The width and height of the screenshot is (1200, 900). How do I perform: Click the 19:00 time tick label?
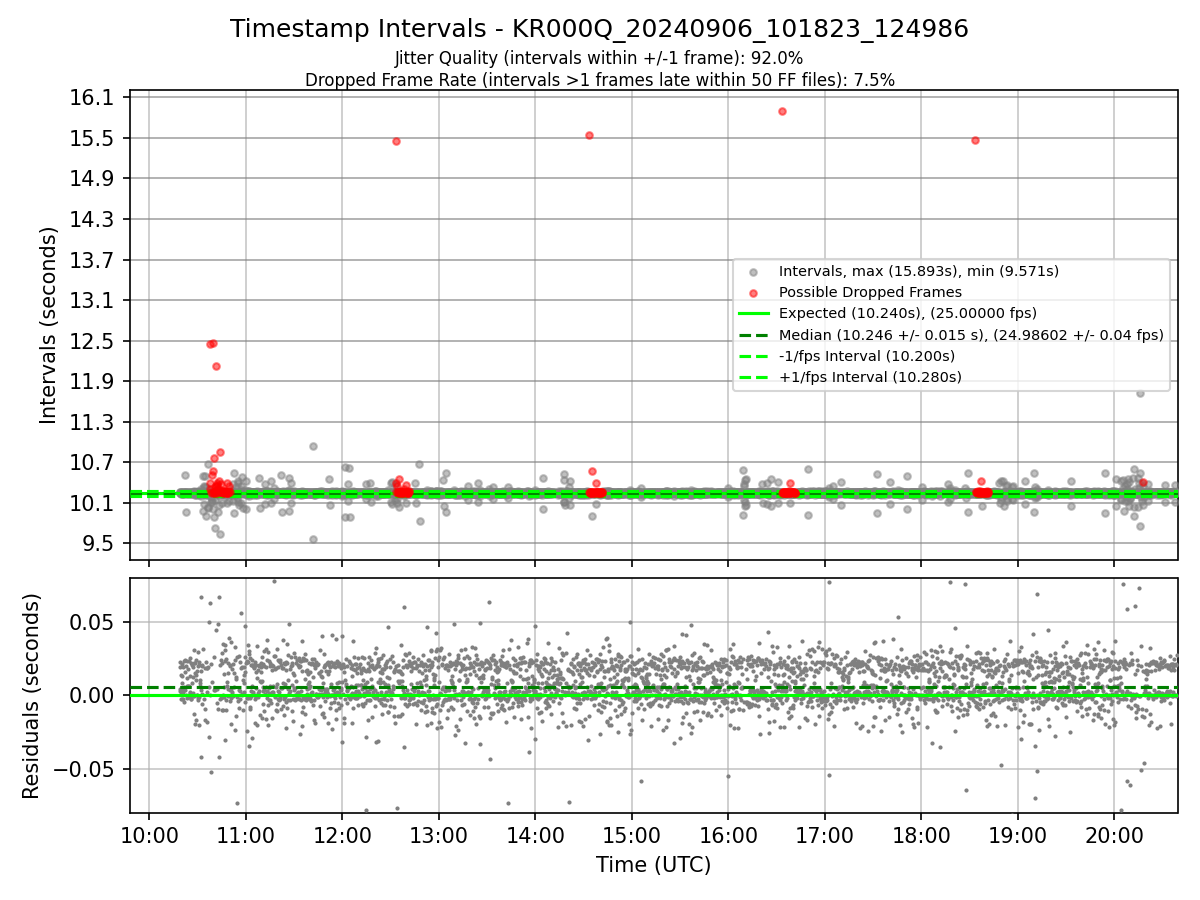1017,837
